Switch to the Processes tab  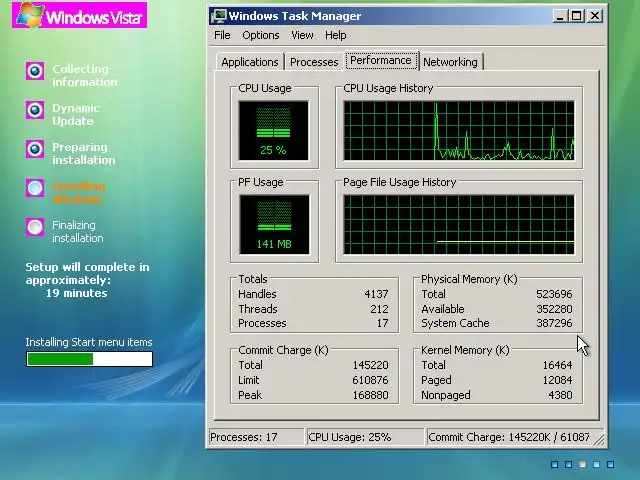coord(314,62)
